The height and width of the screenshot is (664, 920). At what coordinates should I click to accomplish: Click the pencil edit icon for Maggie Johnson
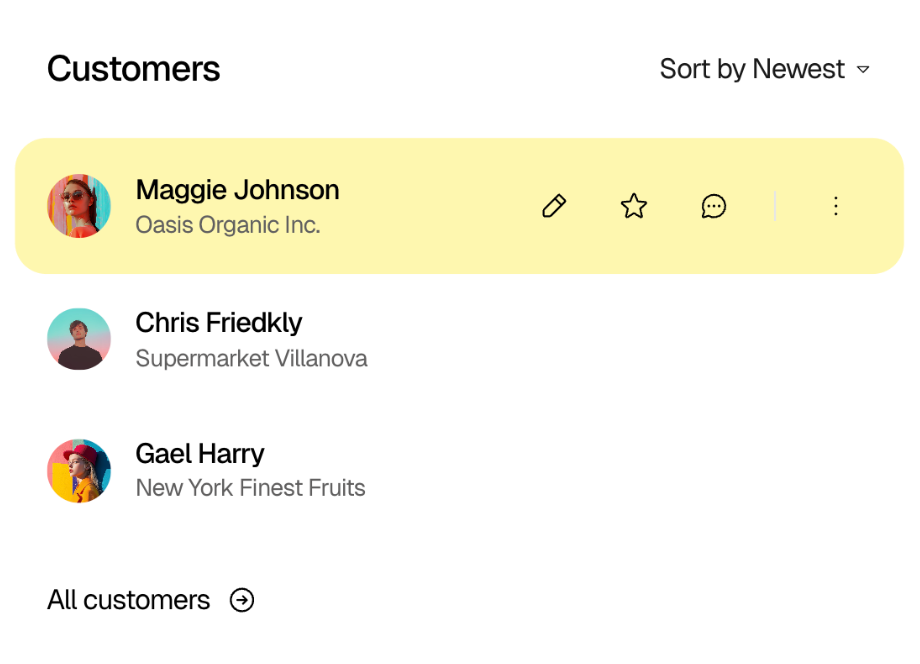[554, 206]
